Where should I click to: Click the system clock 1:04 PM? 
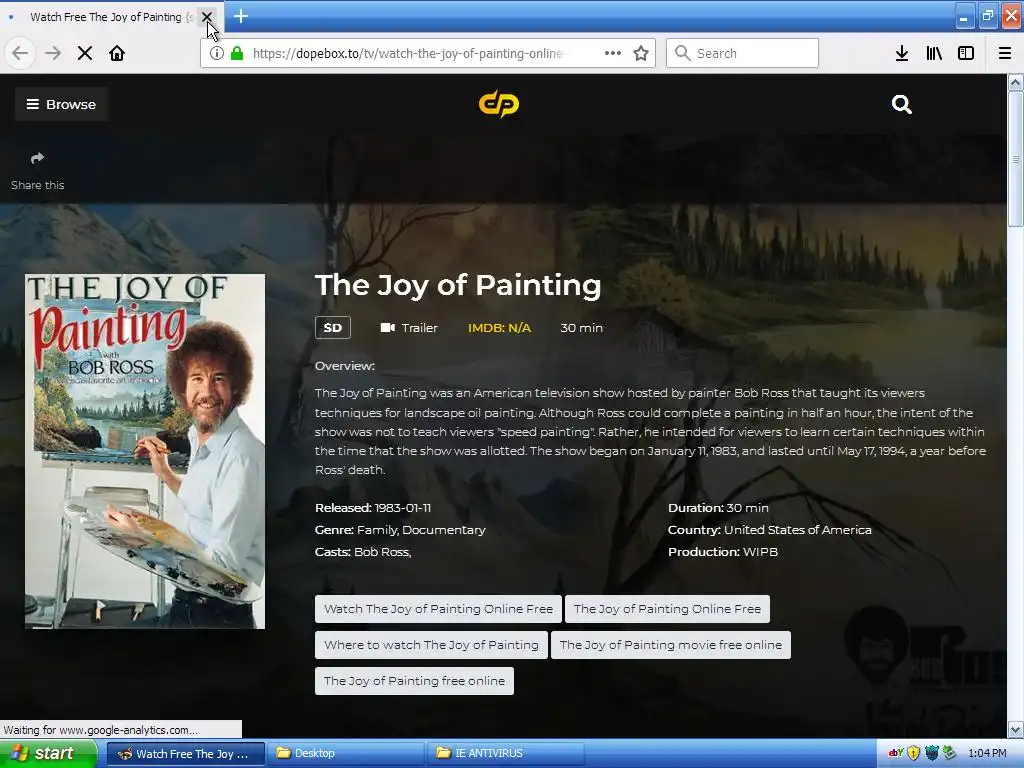(x=987, y=753)
